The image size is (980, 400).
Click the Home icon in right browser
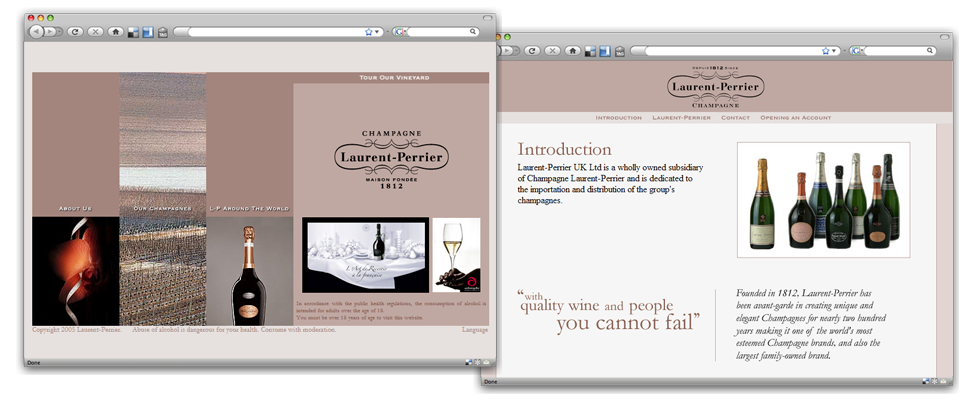click(572, 50)
